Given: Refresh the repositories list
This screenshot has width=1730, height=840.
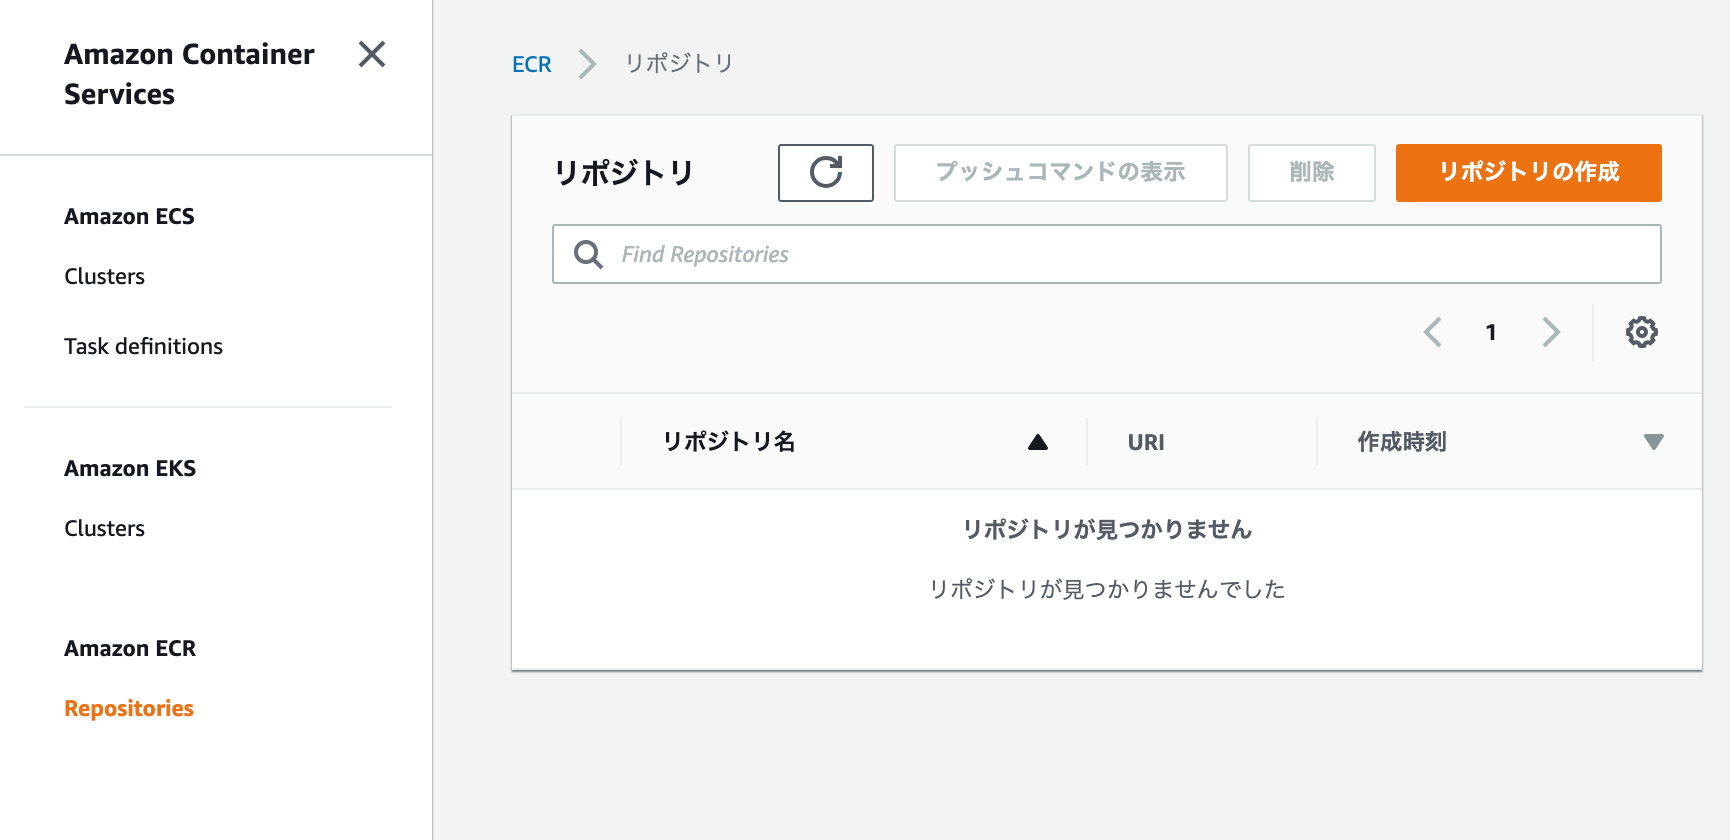Looking at the screenshot, I should coord(826,173).
